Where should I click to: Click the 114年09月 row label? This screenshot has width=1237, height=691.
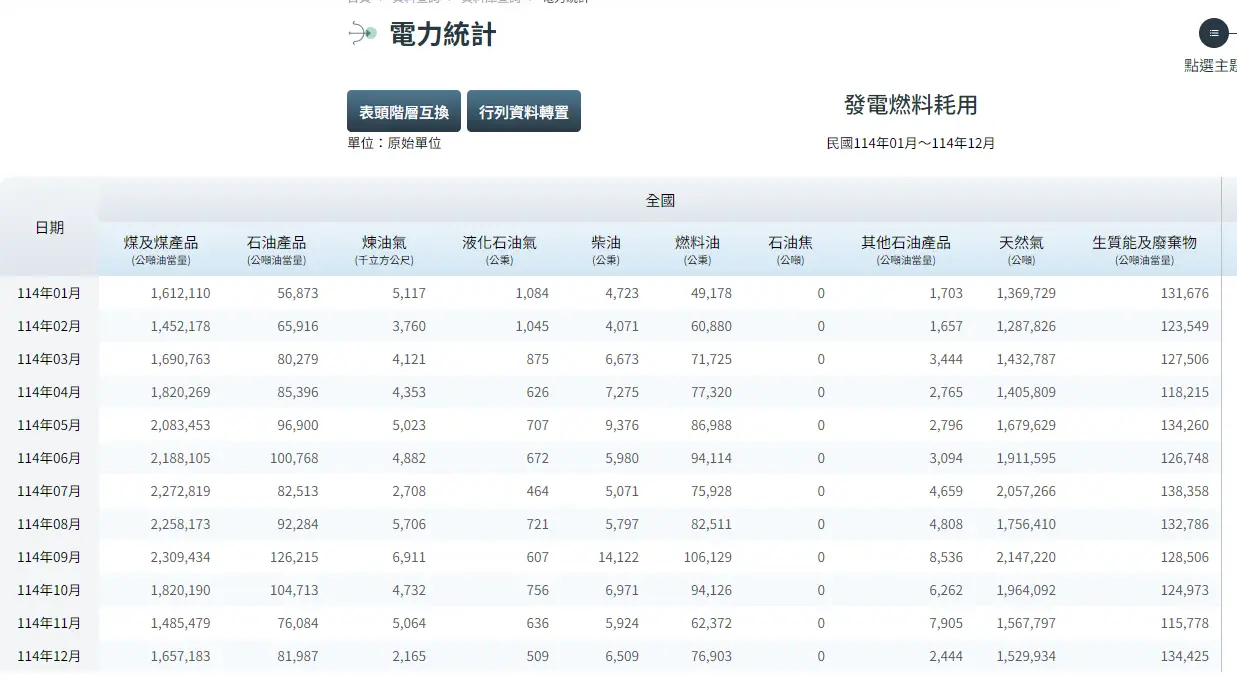(49, 557)
